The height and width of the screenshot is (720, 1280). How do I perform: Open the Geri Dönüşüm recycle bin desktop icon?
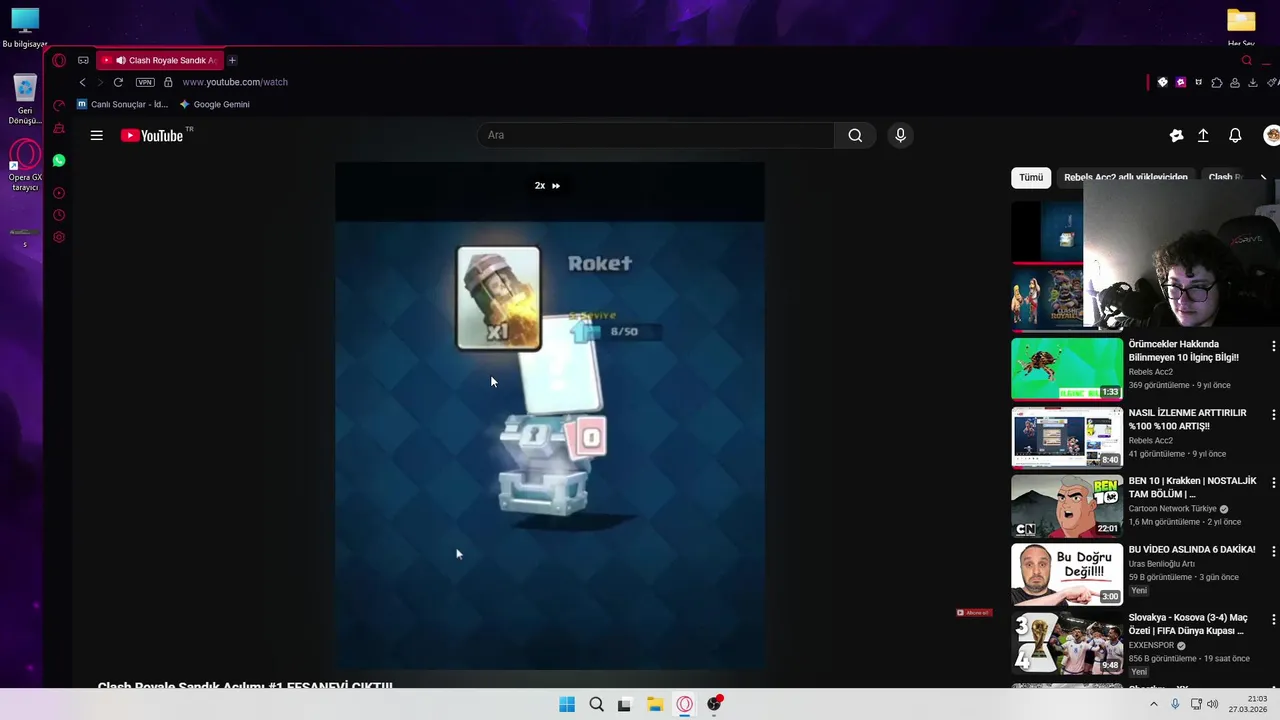[x=25, y=100]
